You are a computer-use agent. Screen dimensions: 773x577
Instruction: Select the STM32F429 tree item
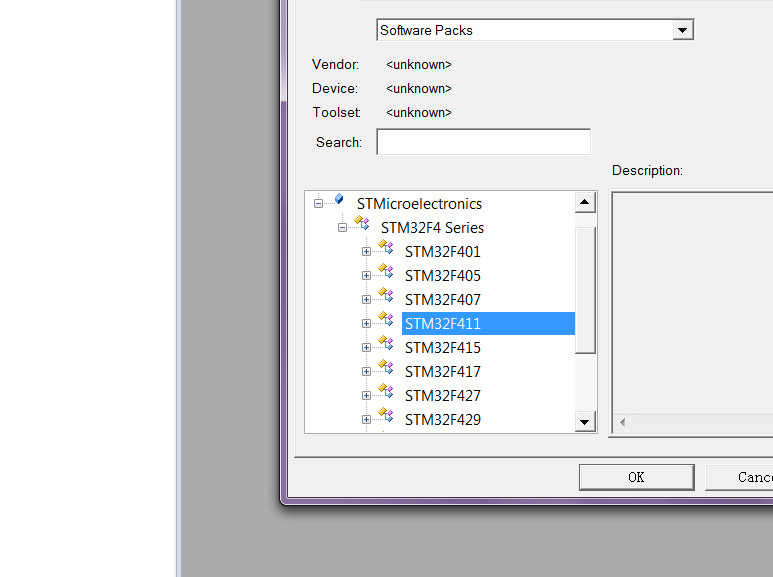[x=443, y=420]
